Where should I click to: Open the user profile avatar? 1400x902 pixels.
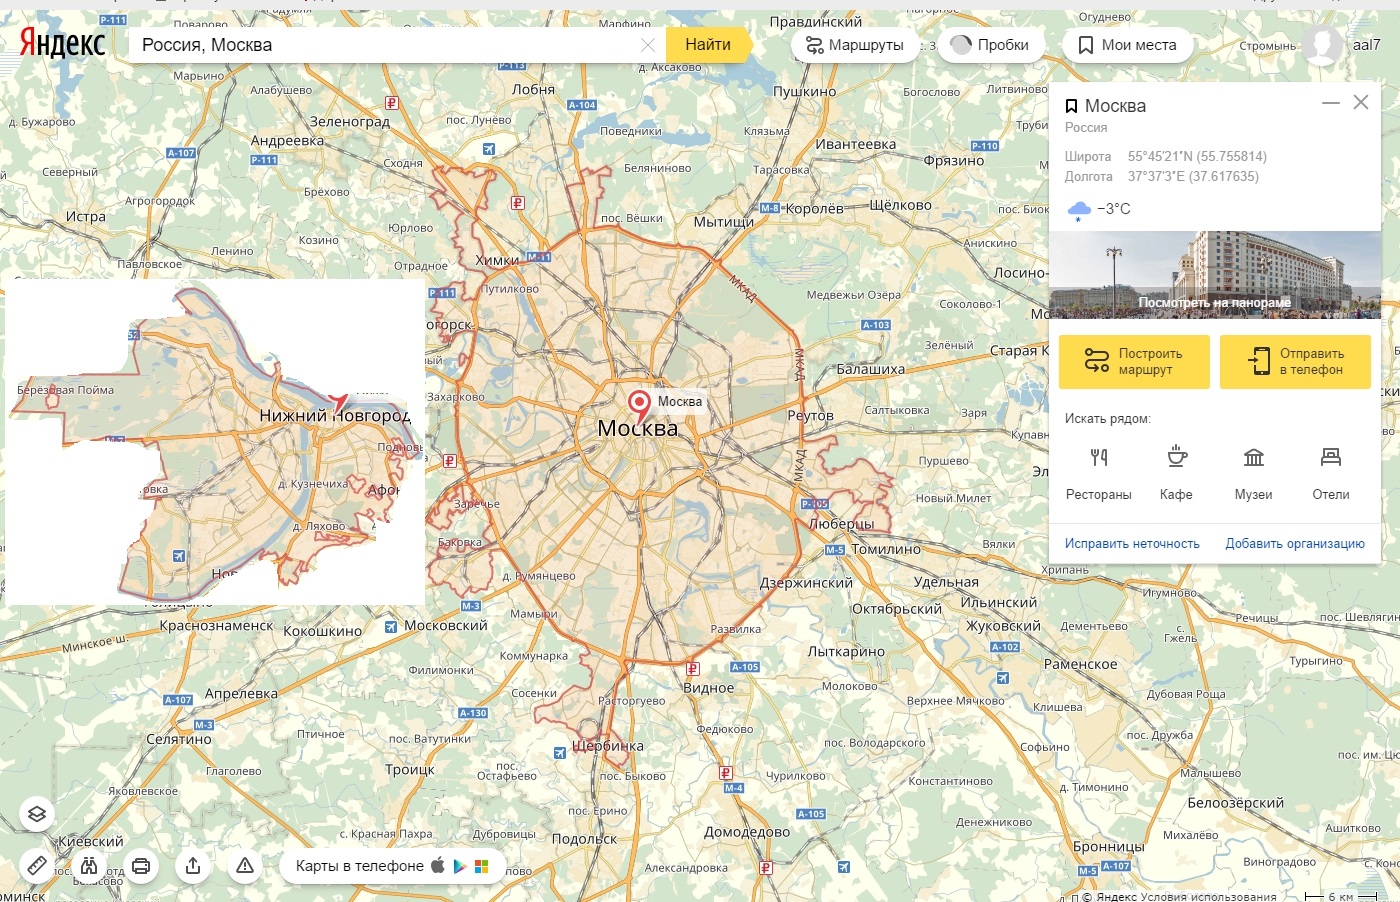(x=1322, y=45)
